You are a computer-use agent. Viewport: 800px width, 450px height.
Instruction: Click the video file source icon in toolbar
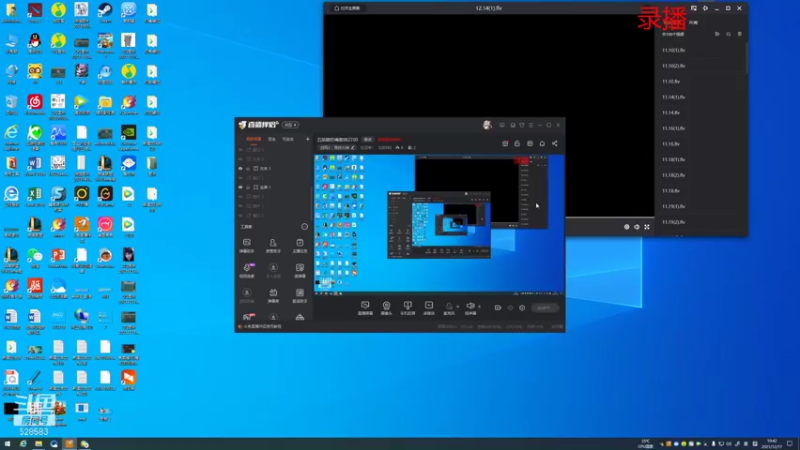click(x=429, y=306)
